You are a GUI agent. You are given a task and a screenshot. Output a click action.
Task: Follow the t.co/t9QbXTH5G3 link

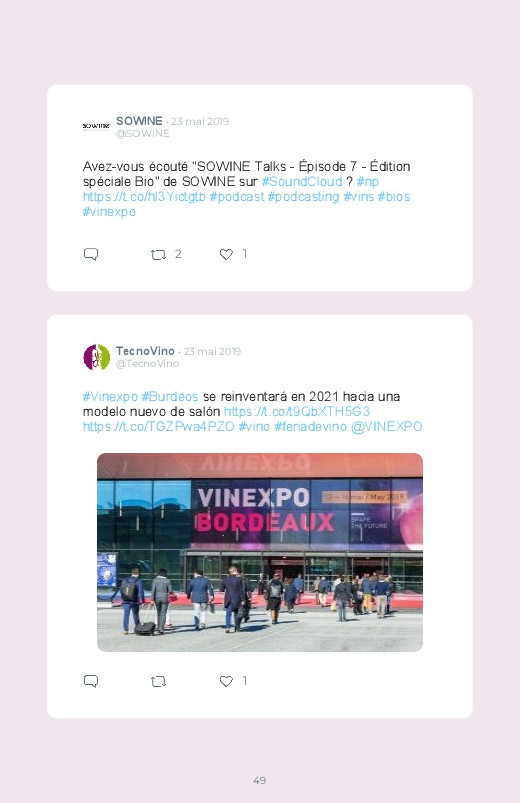click(297, 412)
